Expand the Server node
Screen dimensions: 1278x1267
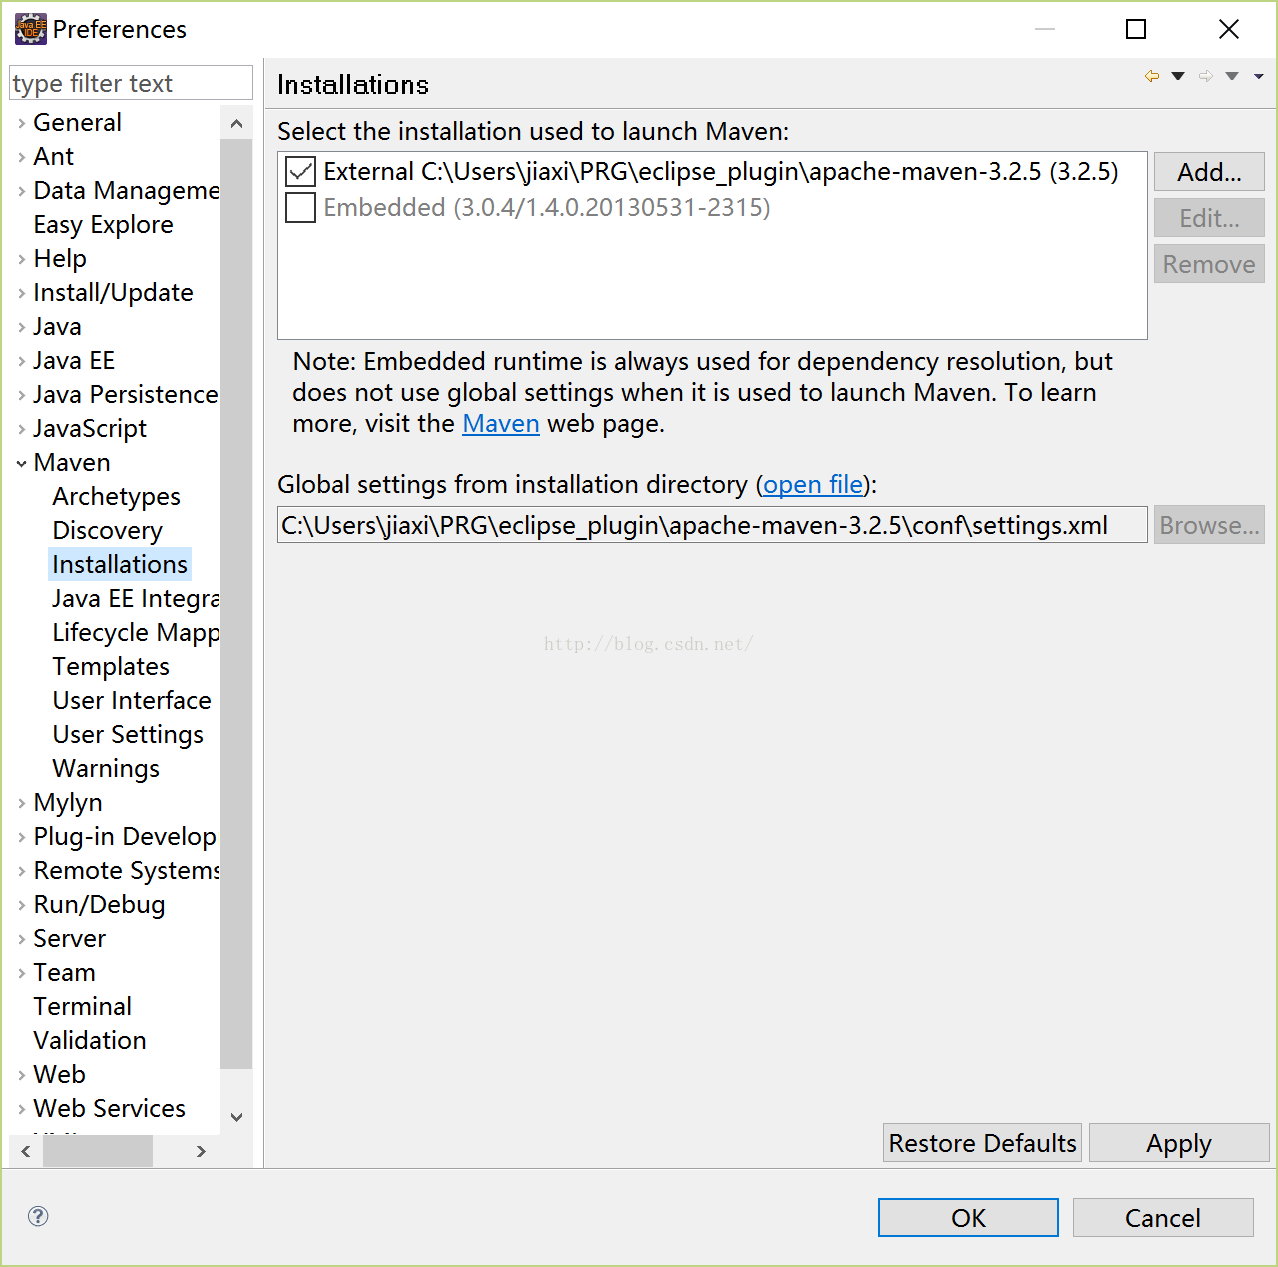click(x=22, y=939)
